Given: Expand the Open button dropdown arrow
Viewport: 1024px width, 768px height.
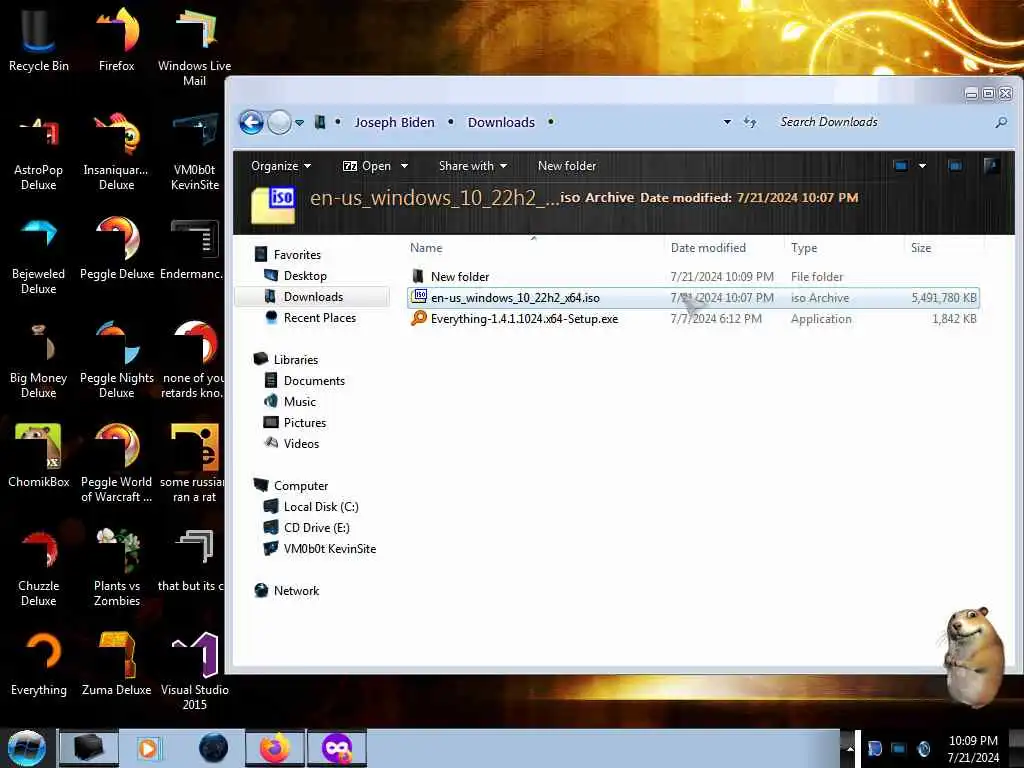Looking at the screenshot, I should coord(404,166).
